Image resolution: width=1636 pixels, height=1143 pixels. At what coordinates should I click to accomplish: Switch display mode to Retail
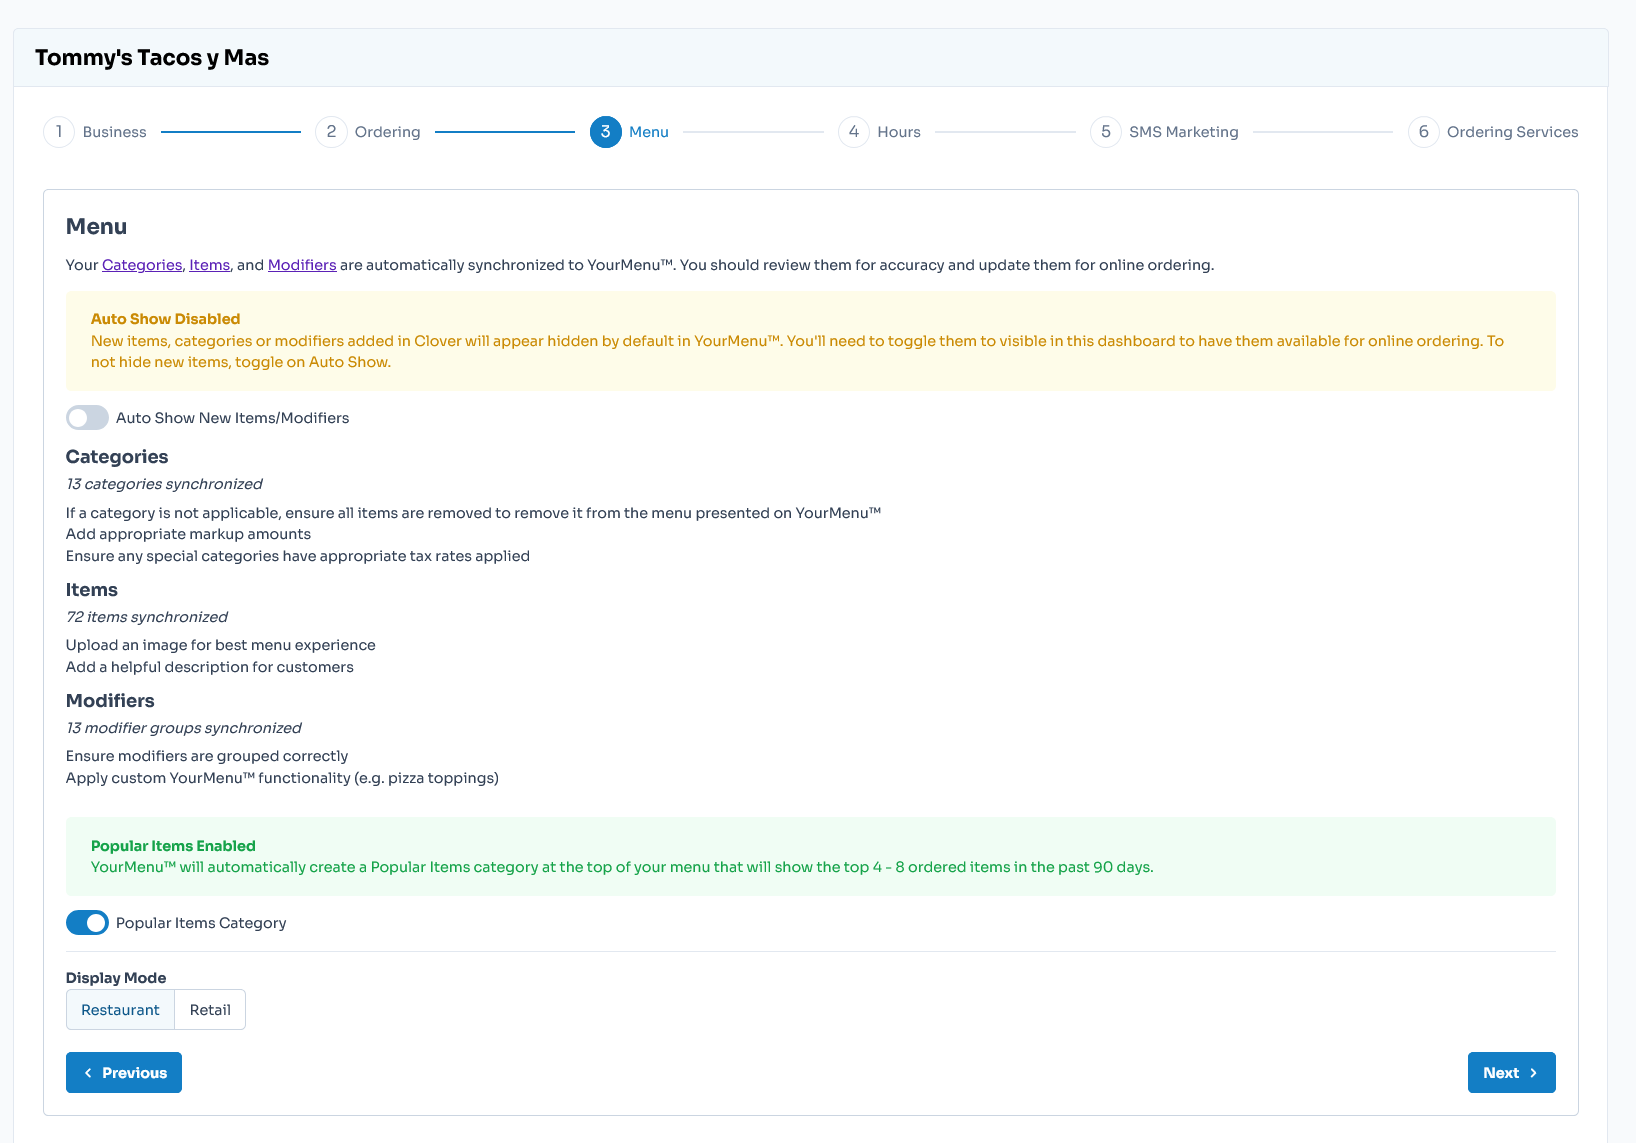click(210, 1010)
